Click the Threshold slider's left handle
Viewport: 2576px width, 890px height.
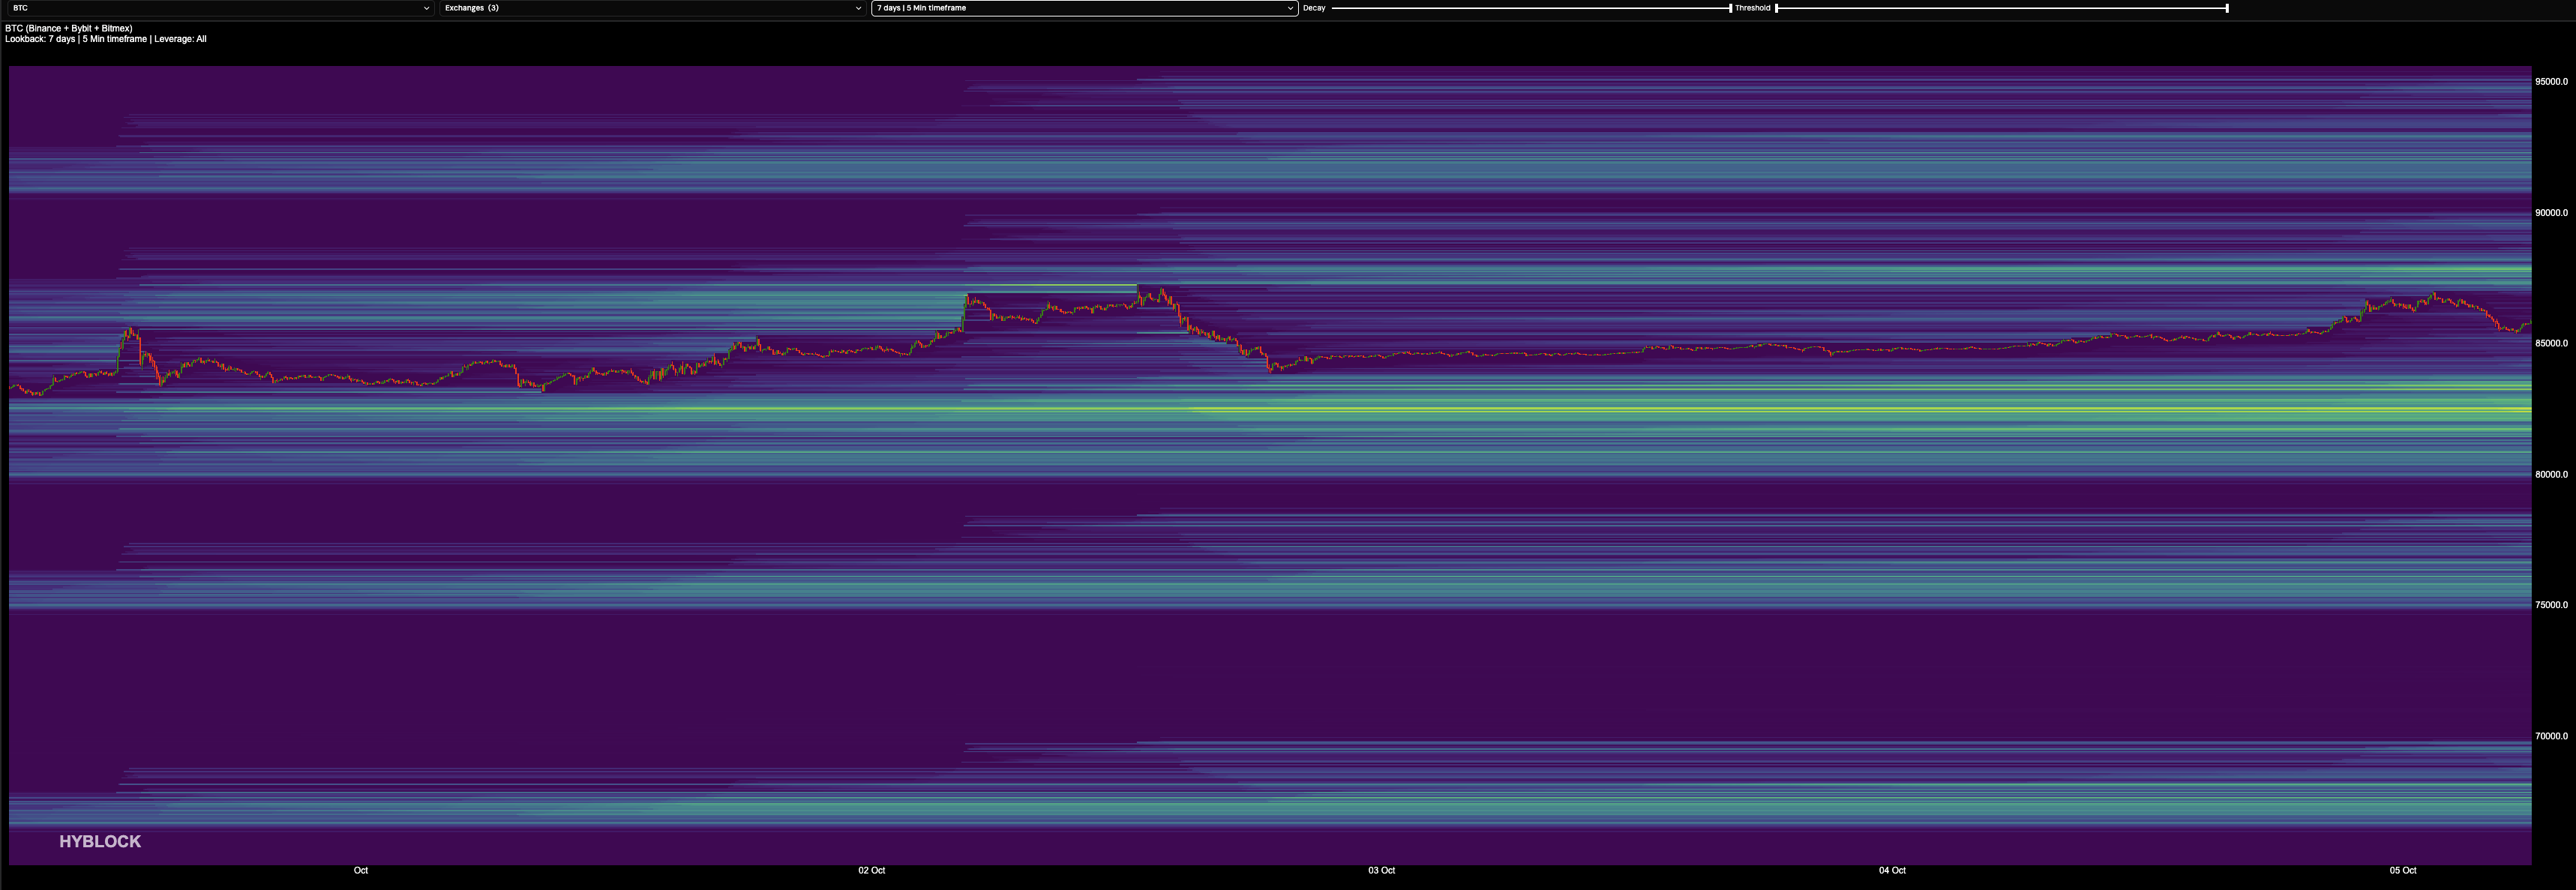[x=1776, y=8]
